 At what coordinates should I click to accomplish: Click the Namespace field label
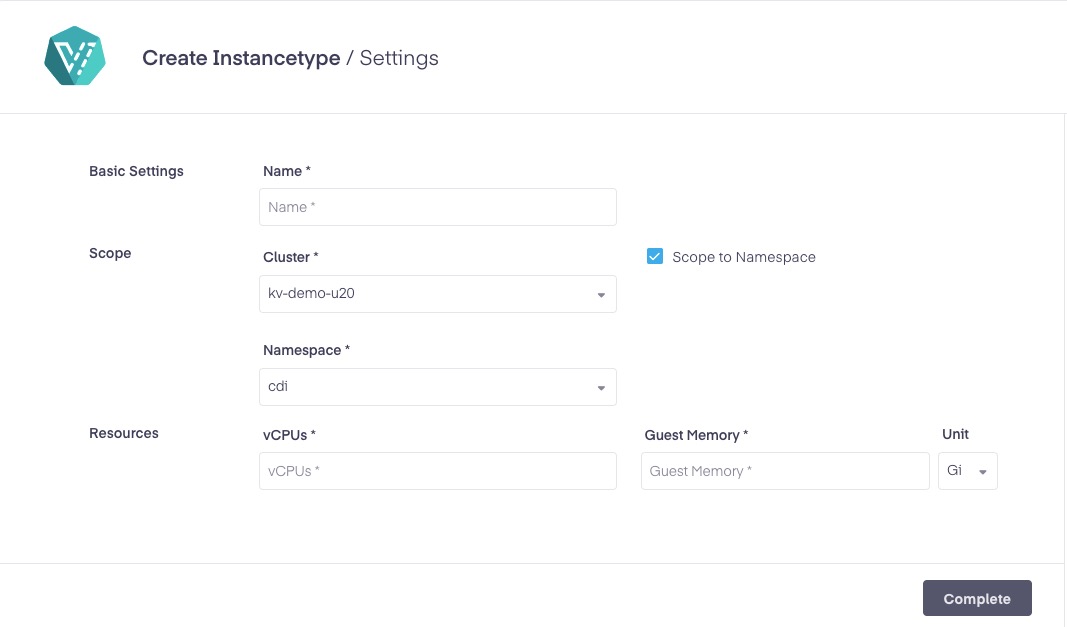[x=306, y=350]
